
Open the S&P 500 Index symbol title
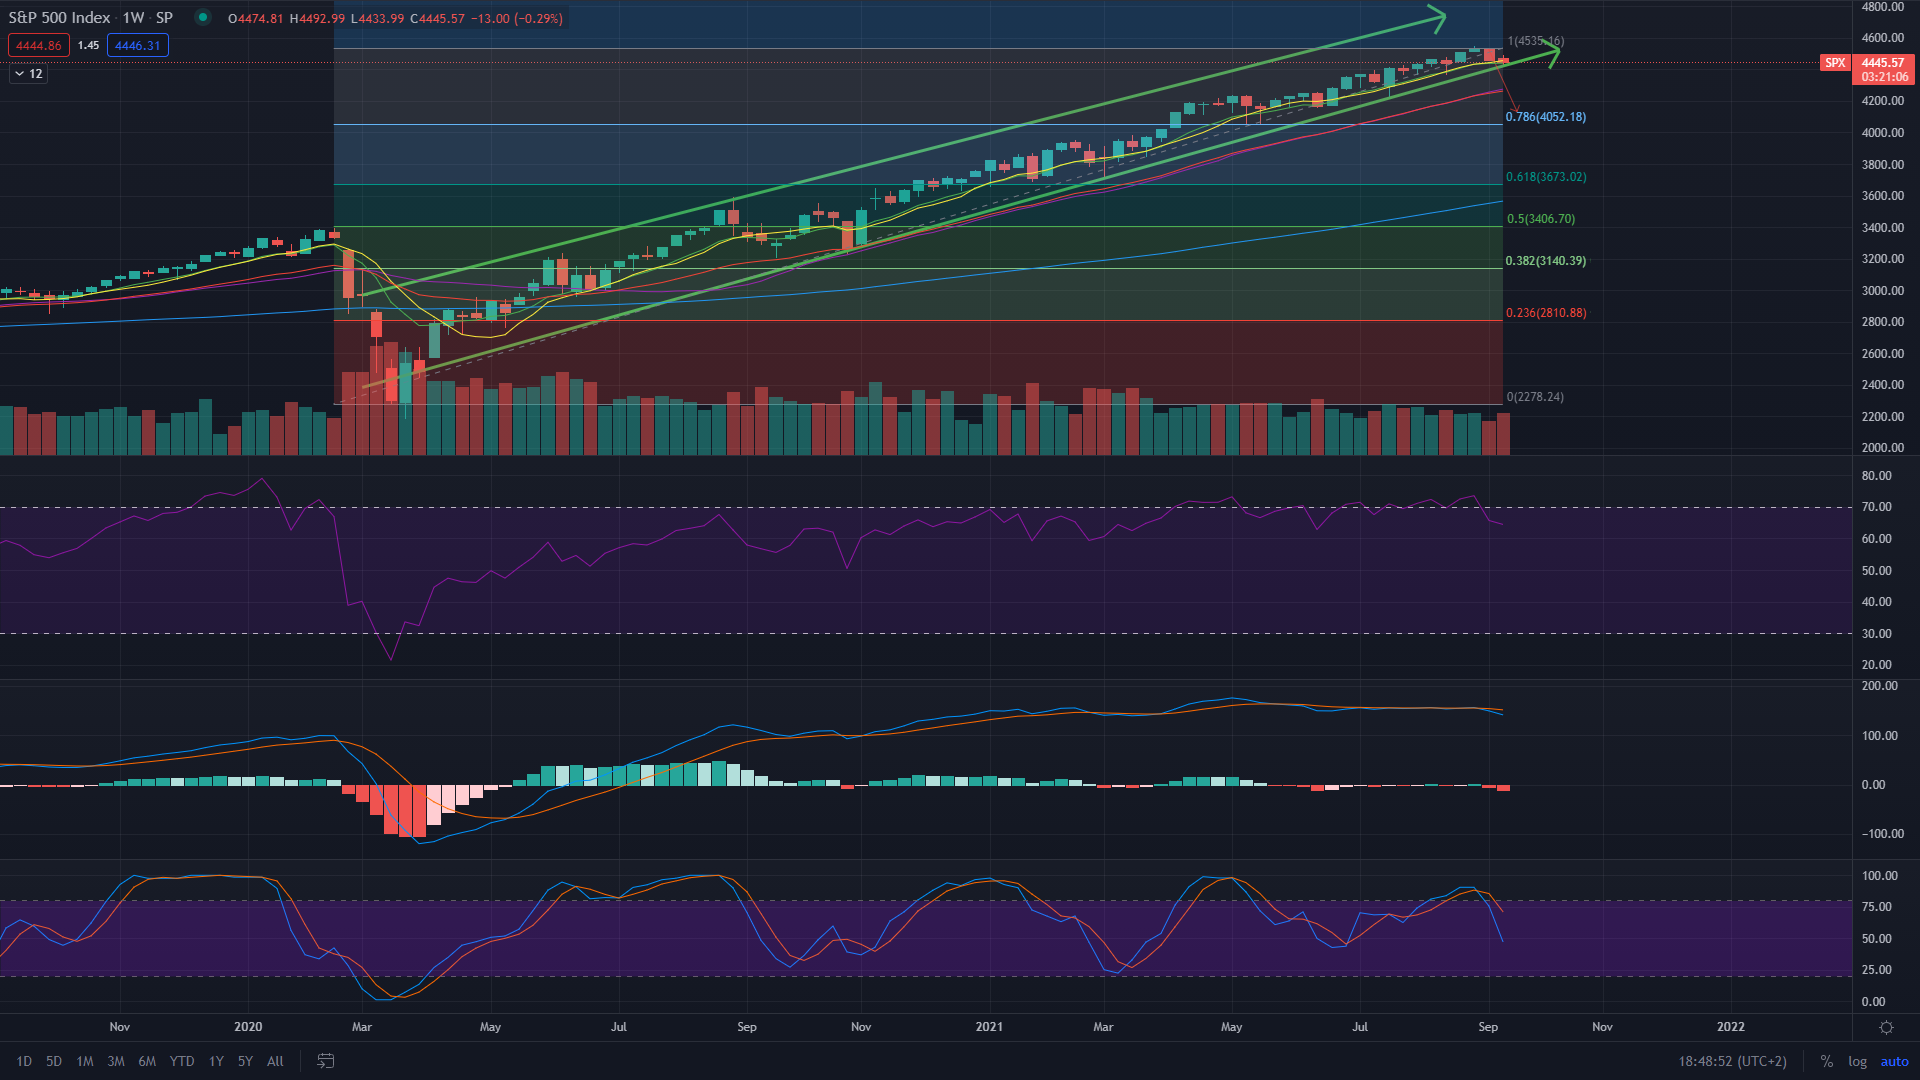(x=59, y=18)
